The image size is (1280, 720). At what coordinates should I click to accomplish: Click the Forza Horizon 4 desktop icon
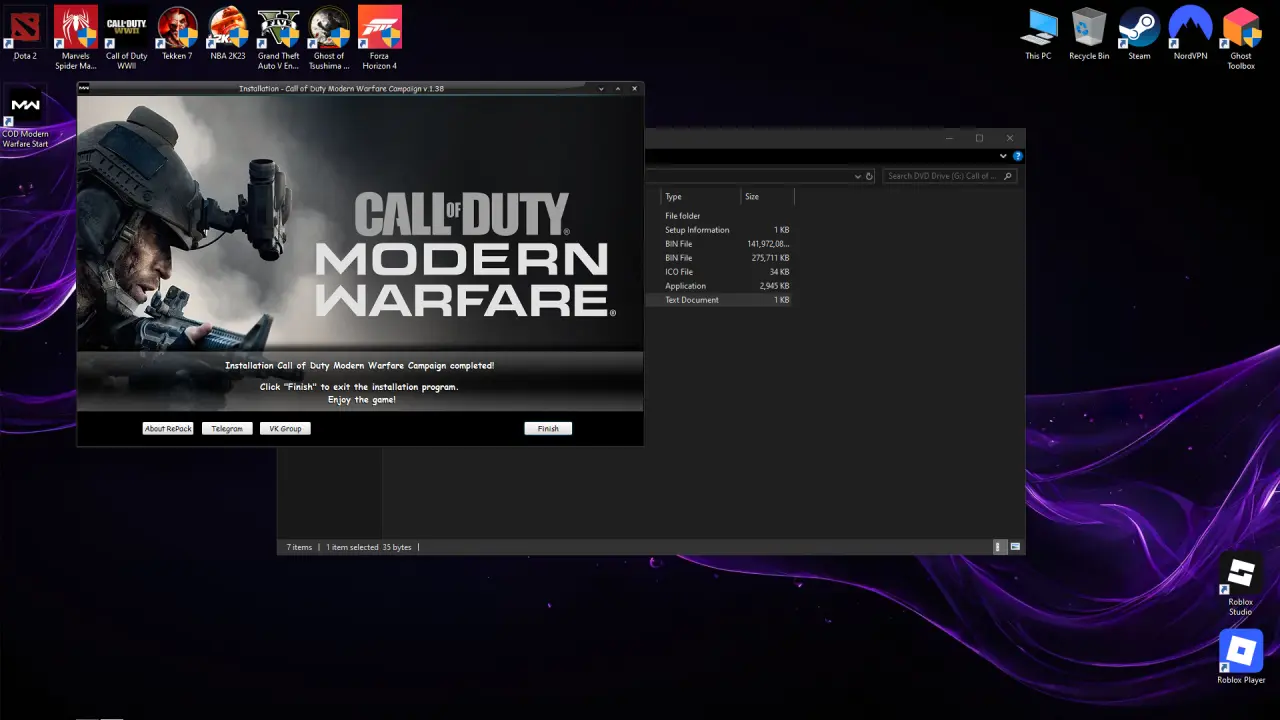click(380, 38)
